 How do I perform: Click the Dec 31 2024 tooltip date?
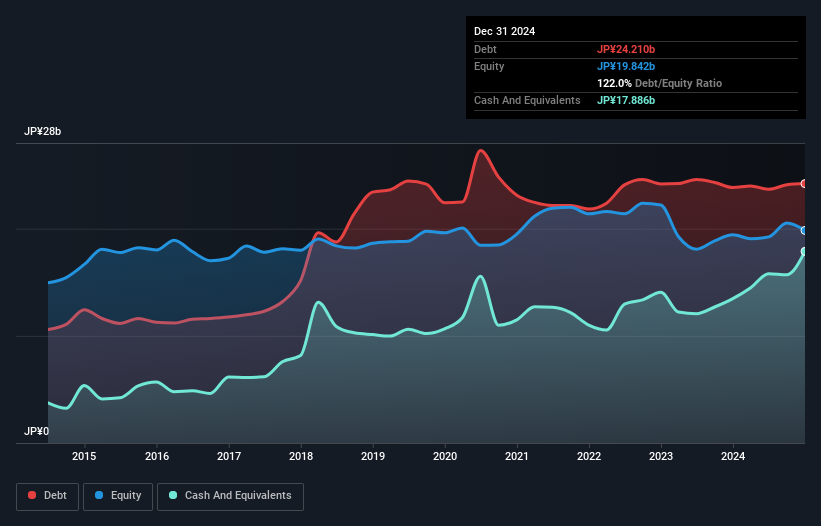[504, 31]
